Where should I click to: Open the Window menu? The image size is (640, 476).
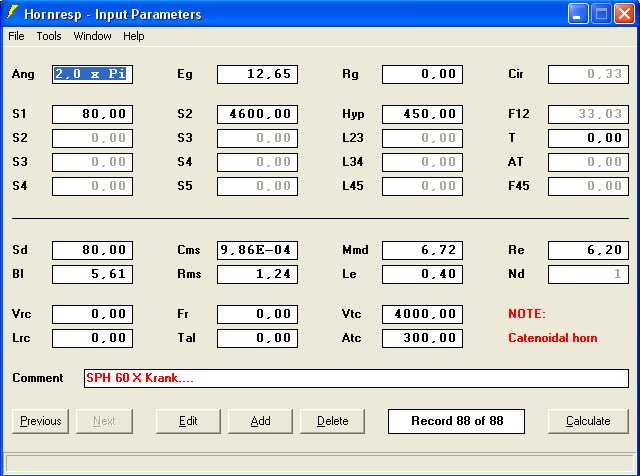[93, 36]
